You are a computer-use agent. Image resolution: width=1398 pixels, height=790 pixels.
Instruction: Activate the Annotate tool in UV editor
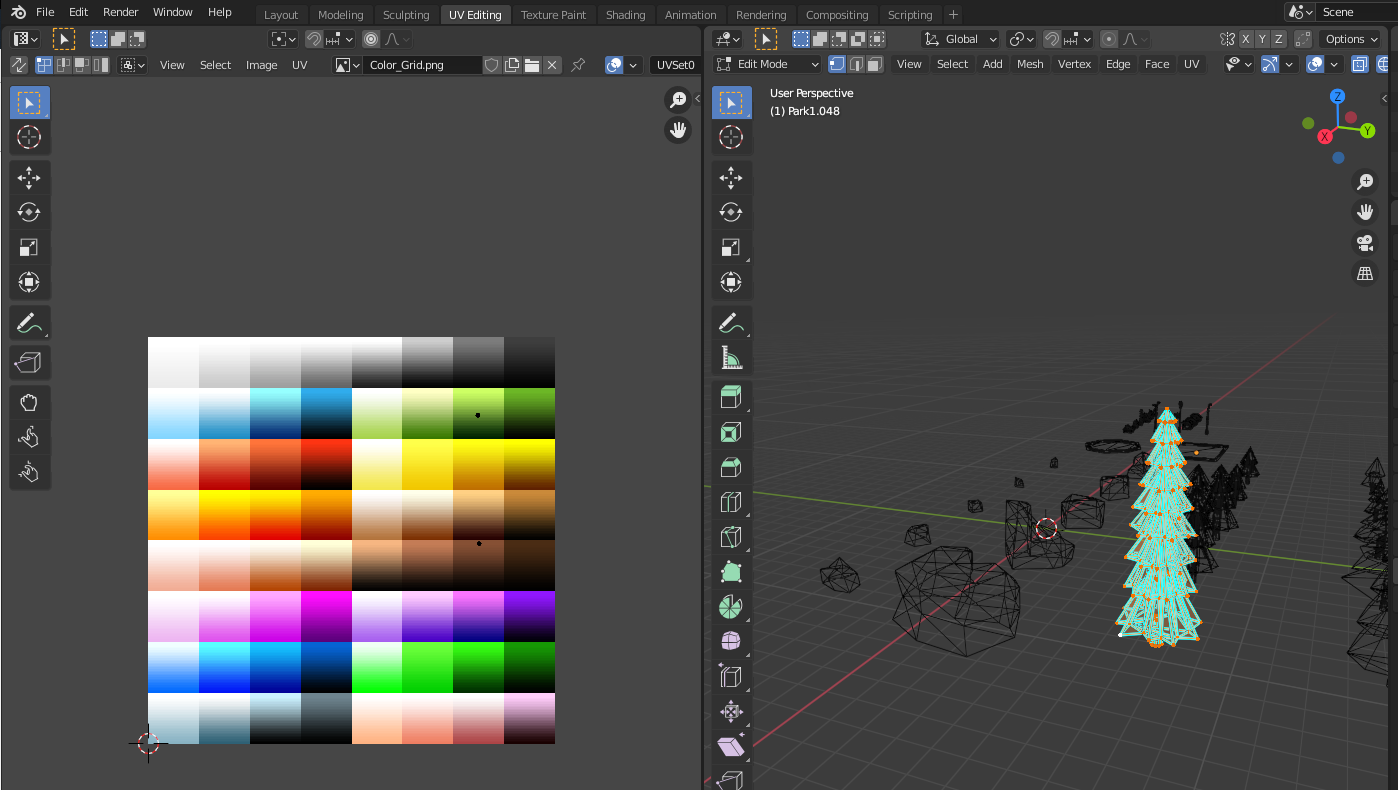tap(29, 323)
